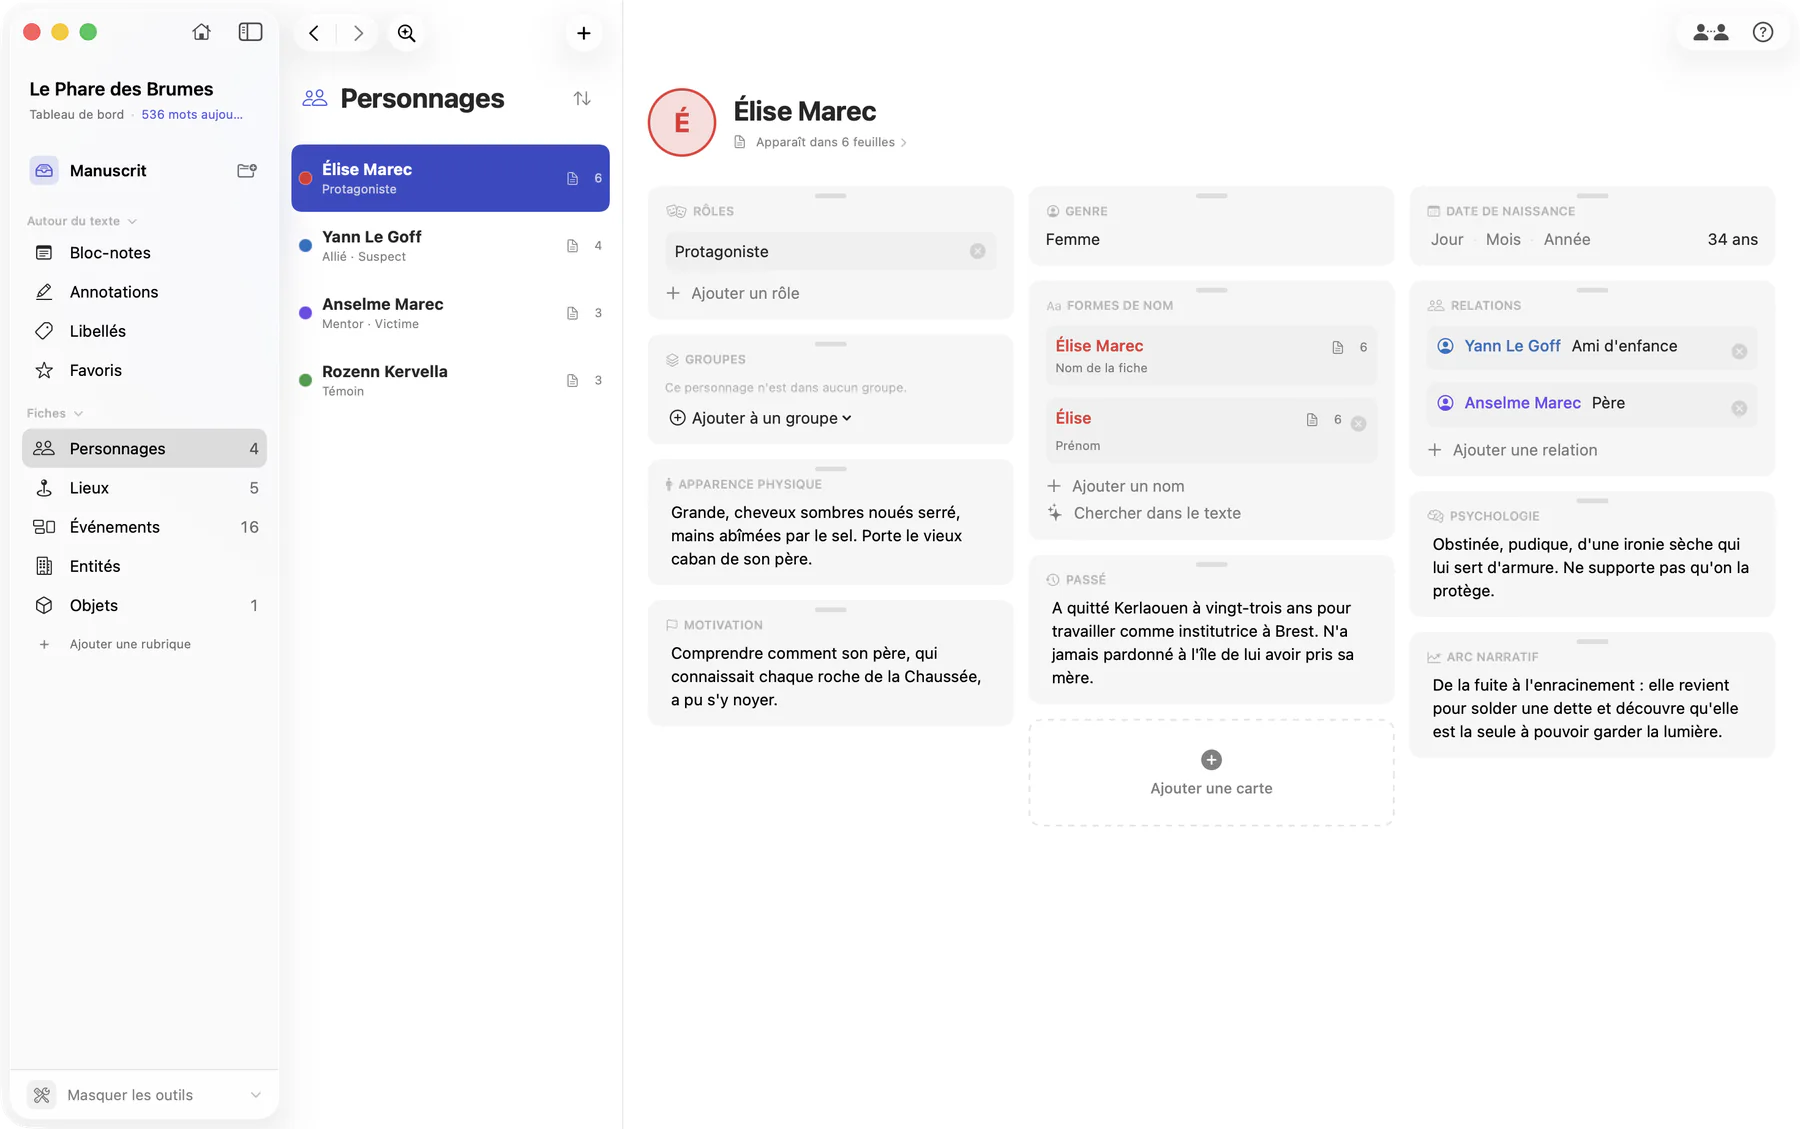Click the Jour birth date field
1800x1129 pixels.
click(1447, 239)
